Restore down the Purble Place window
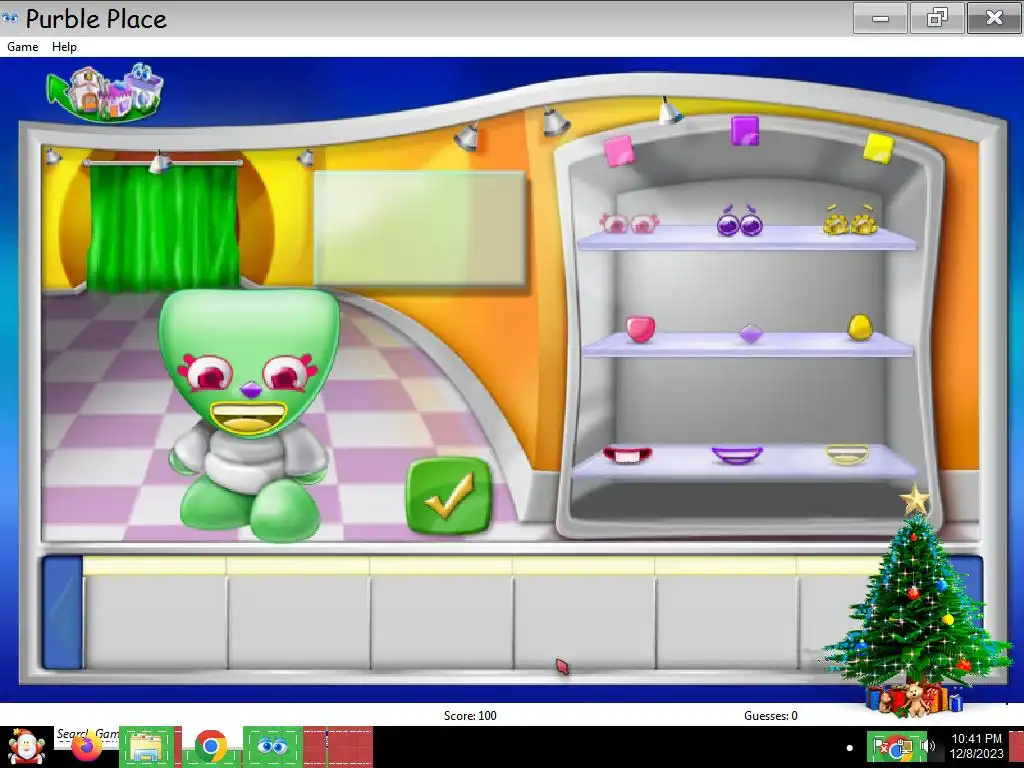The height and width of the screenshot is (768, 1024). (x=937, y=18)
